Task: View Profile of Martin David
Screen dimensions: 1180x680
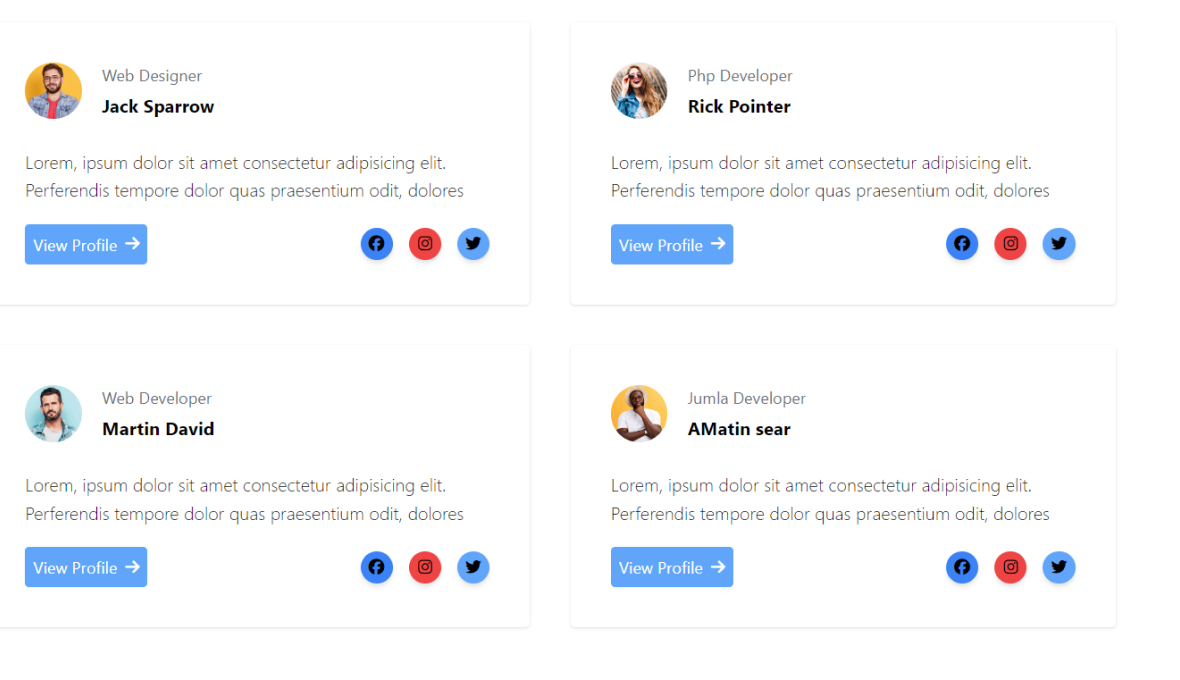Action: [86, 567]
